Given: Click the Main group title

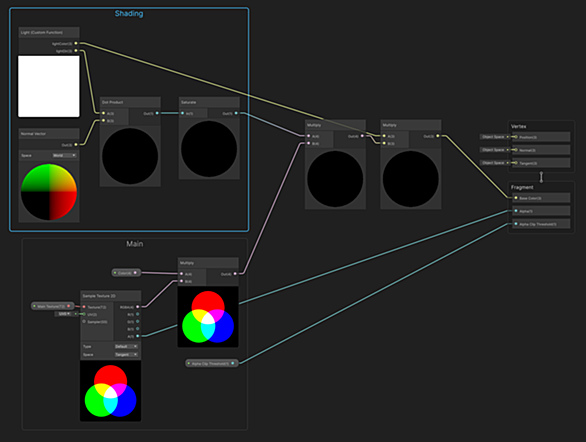Looking at the screenshot, I should coord(135,244).
